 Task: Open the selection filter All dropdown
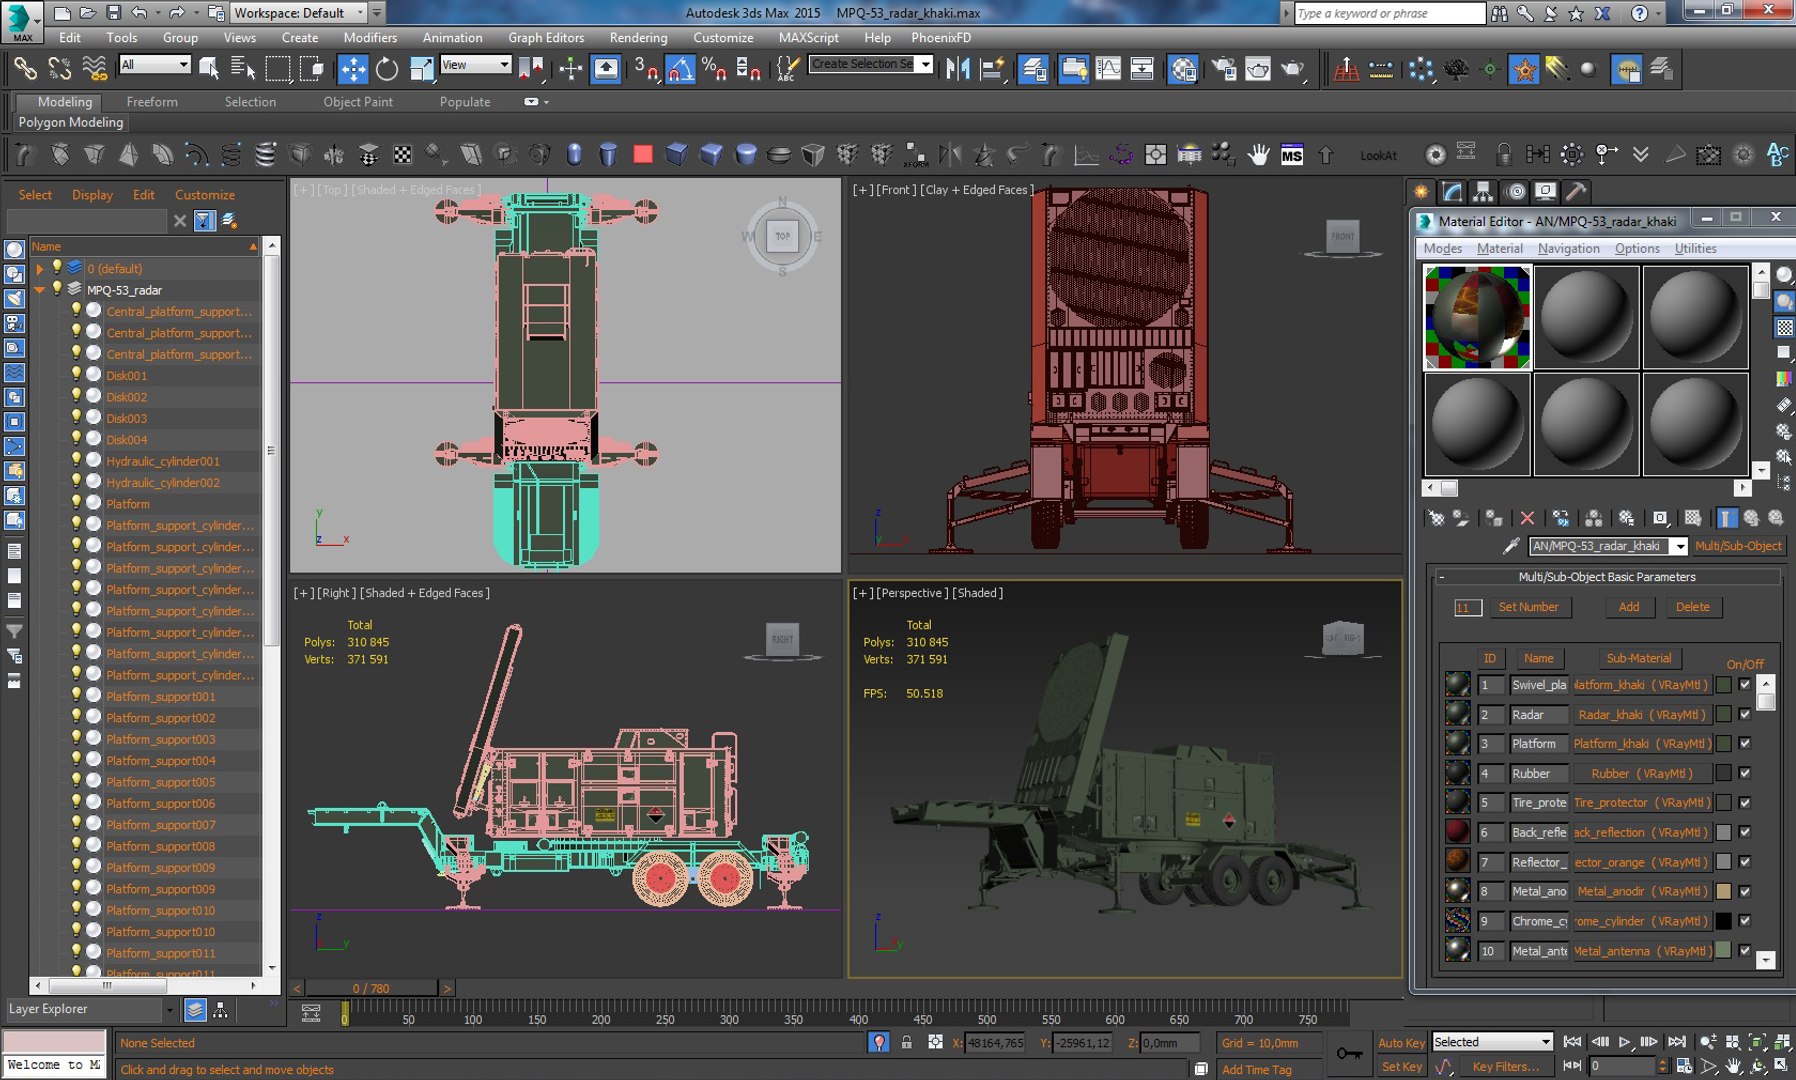click(155, 65)
